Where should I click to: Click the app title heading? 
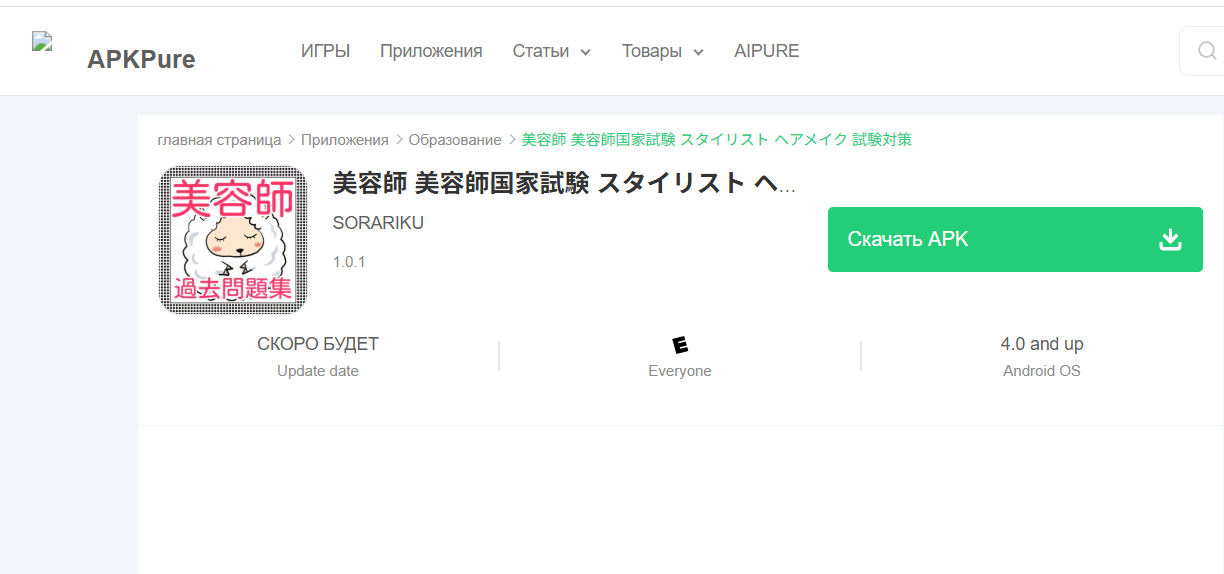coord(565,183)
